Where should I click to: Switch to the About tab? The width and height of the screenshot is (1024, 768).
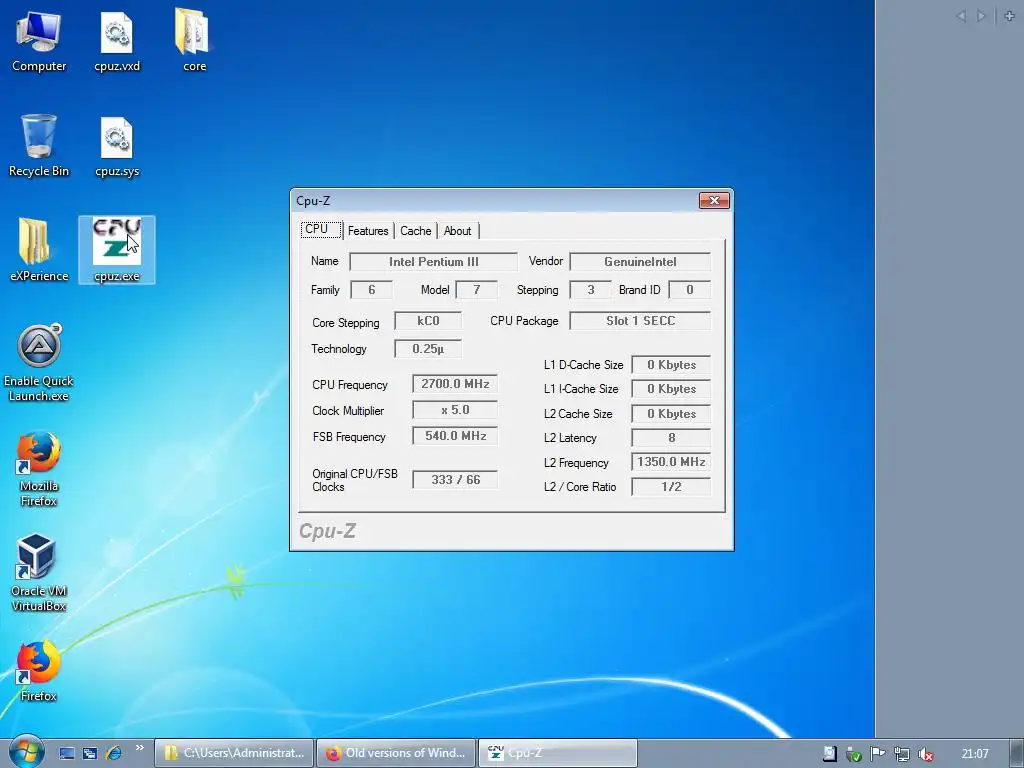(458, 231)
